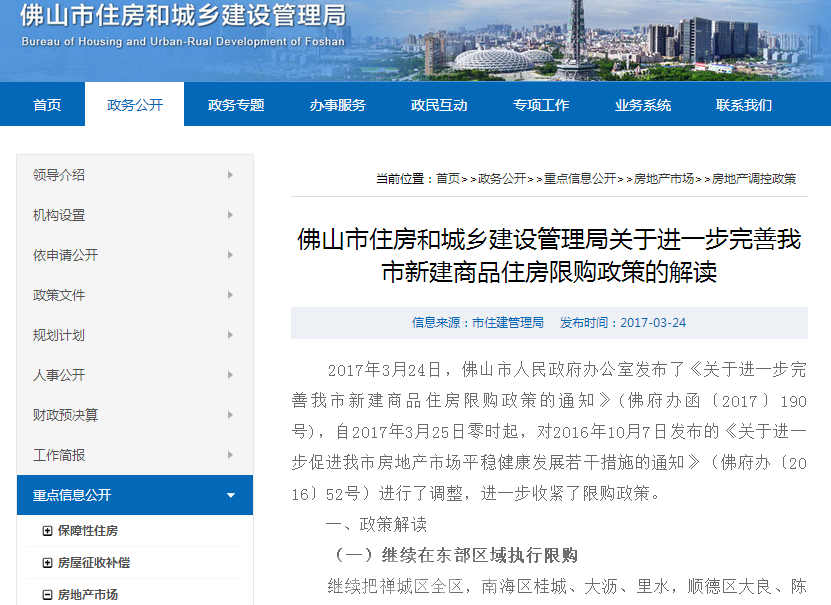
Task: Go to 联系我们 page
Action: 743,105
